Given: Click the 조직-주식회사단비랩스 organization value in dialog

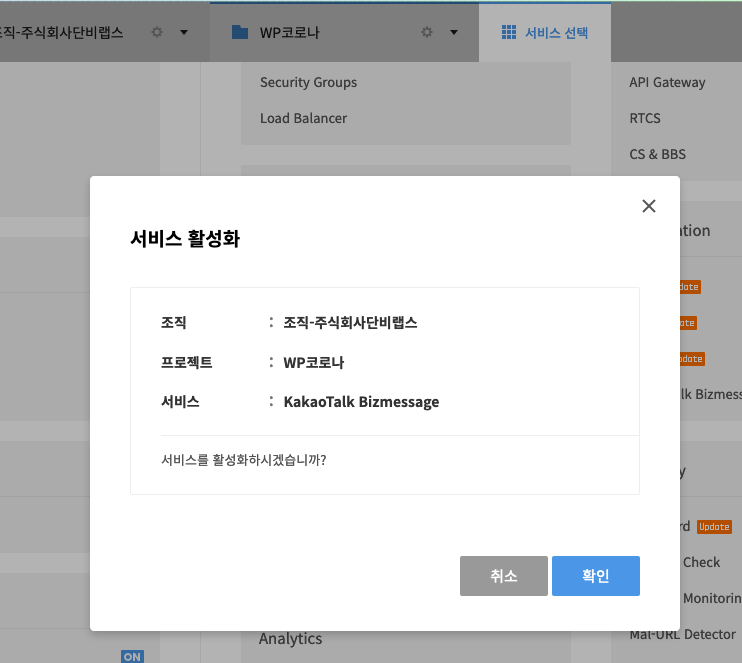Looking at the screenshot, I should point(350,323).
